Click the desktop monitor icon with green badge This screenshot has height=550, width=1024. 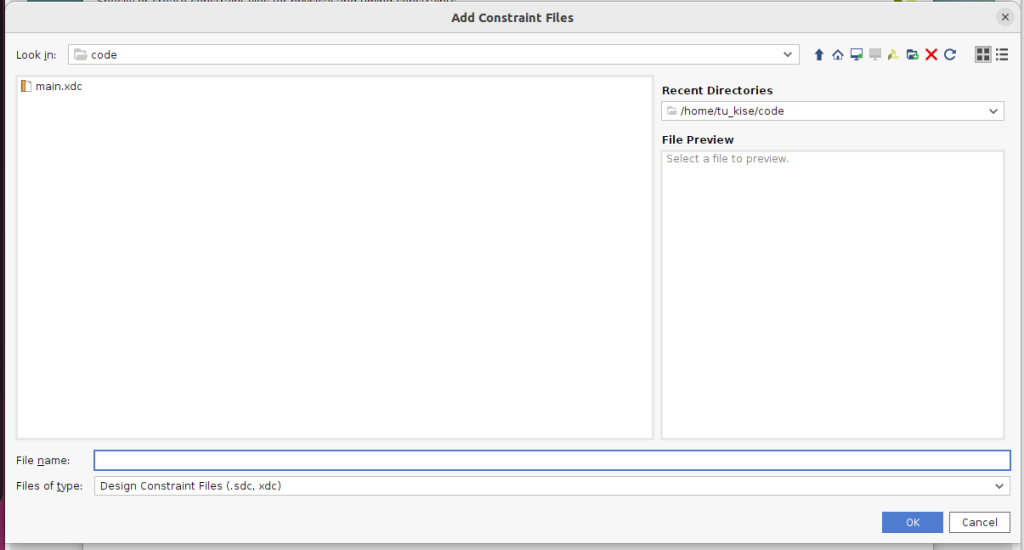click(x=856, y=55)
